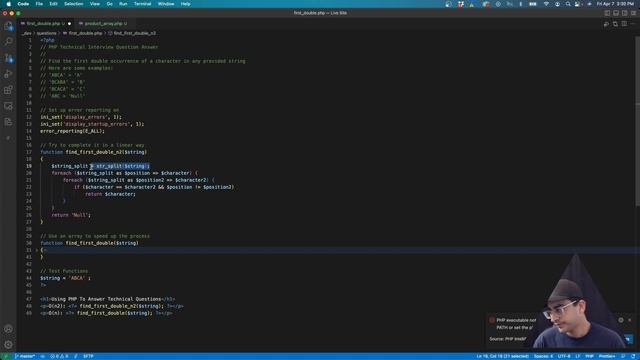Click line number 17 in the gutter
The width and height of the screenshot is (640, 360).
coord(29,152)
